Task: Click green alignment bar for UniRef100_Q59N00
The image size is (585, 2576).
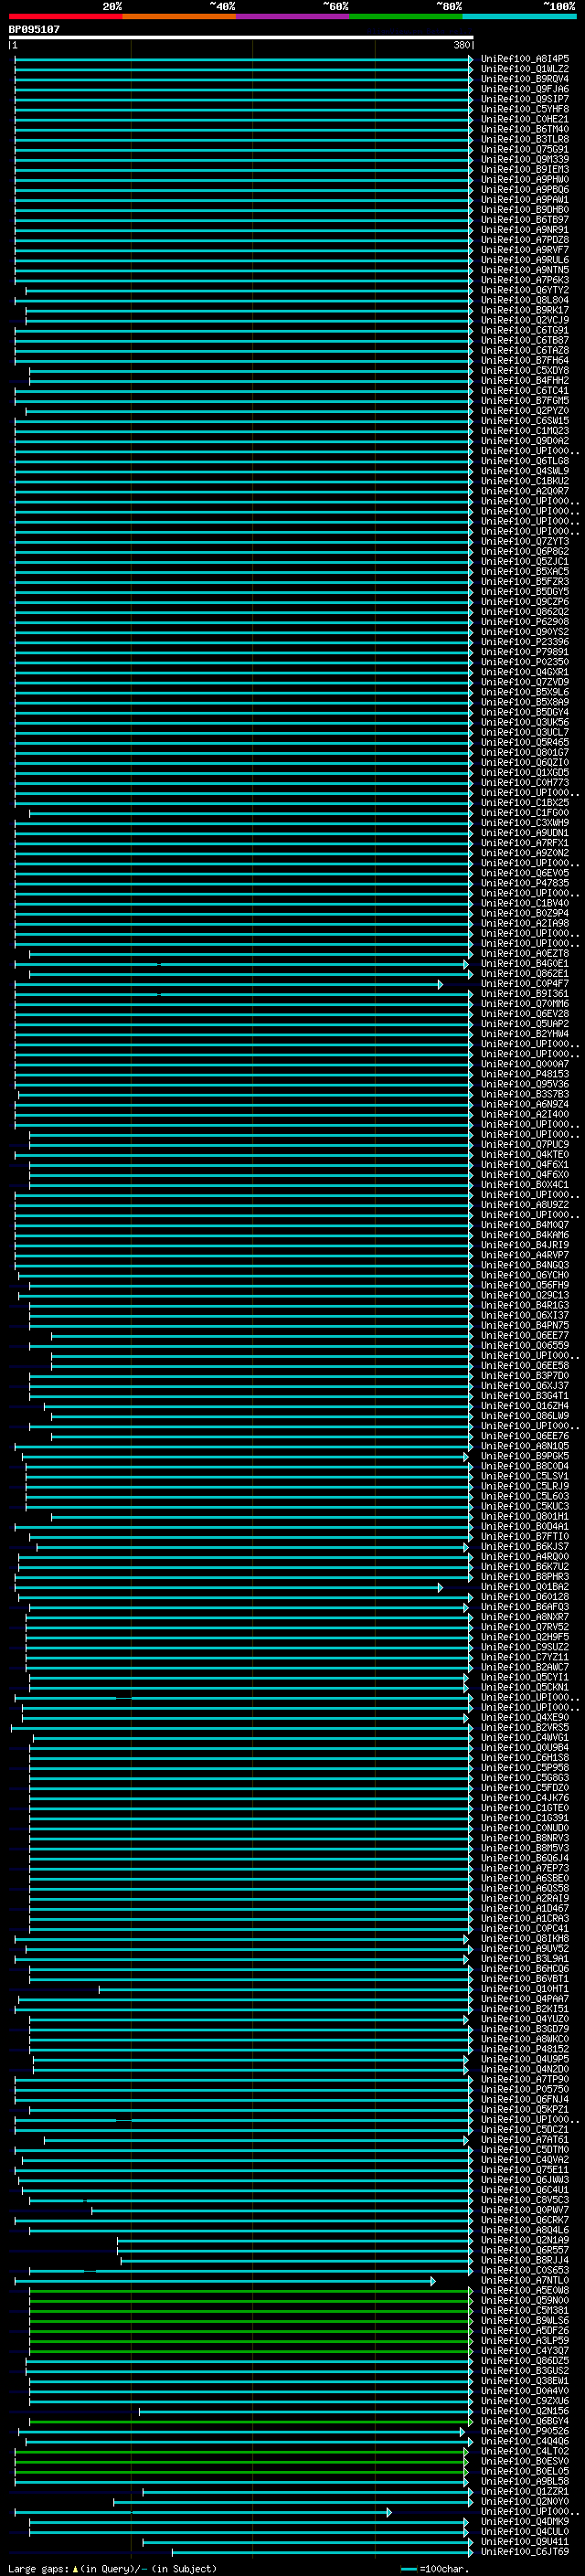Action: [251, 2301]
